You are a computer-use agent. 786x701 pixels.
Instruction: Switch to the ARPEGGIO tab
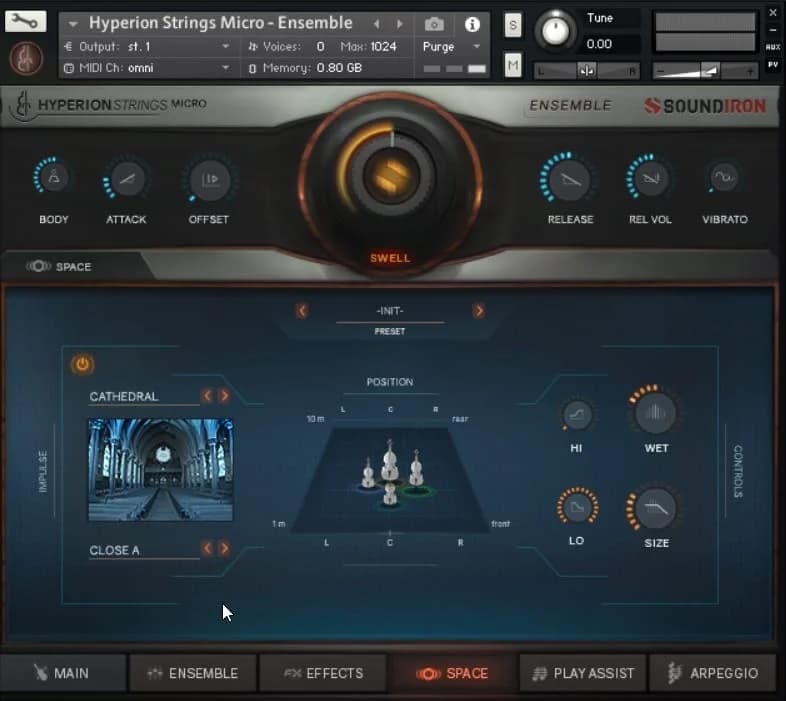pos(712,673)
